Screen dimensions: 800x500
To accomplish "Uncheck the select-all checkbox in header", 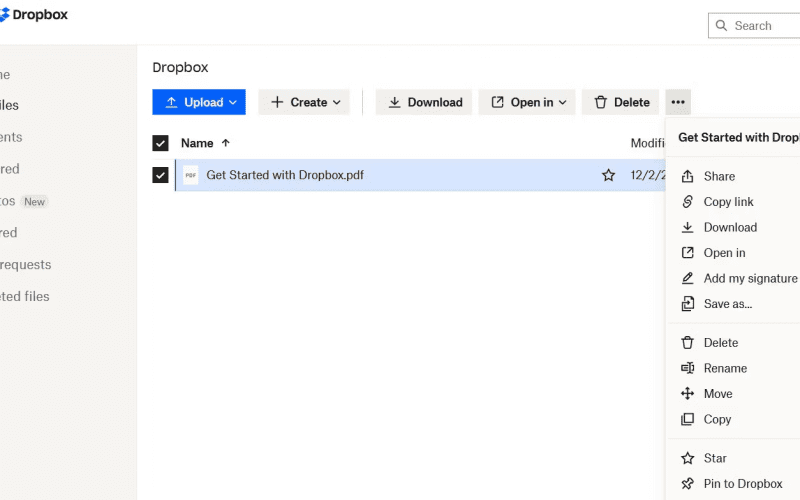I will pos(160,143).
